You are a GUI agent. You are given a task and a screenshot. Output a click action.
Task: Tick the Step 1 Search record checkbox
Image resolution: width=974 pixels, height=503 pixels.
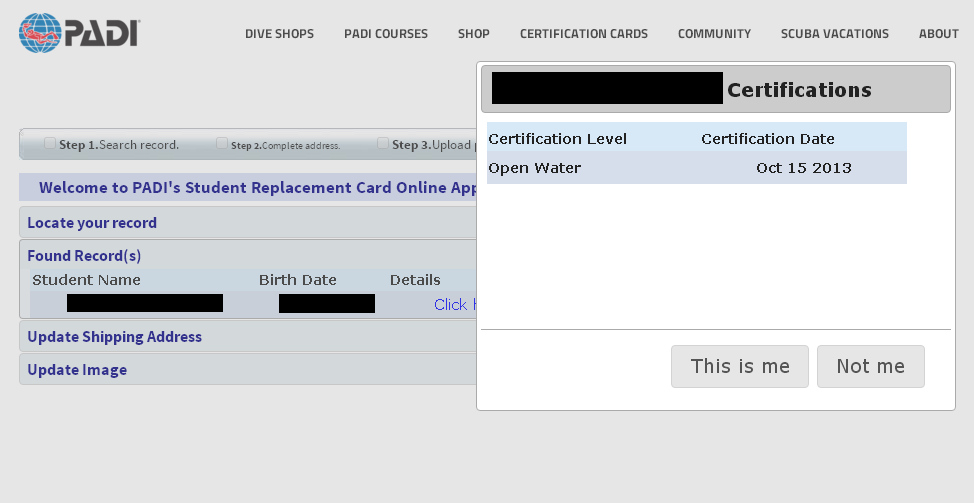tap(50, 143)
